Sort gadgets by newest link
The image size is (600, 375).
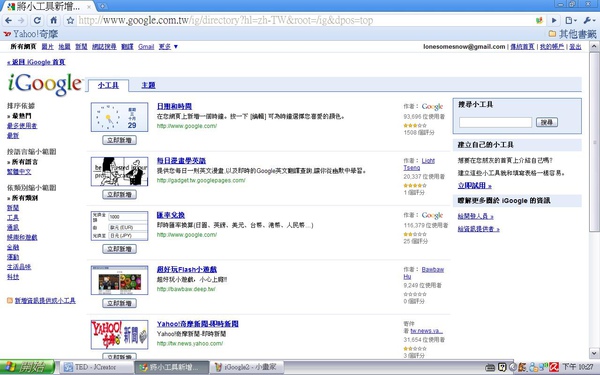click(13, 135)
